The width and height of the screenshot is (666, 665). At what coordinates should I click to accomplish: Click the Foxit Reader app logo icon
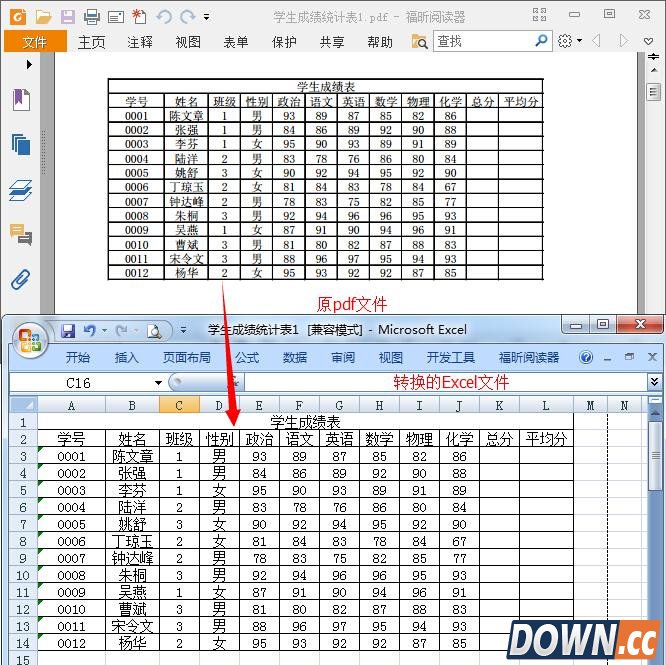coord(18,17)
